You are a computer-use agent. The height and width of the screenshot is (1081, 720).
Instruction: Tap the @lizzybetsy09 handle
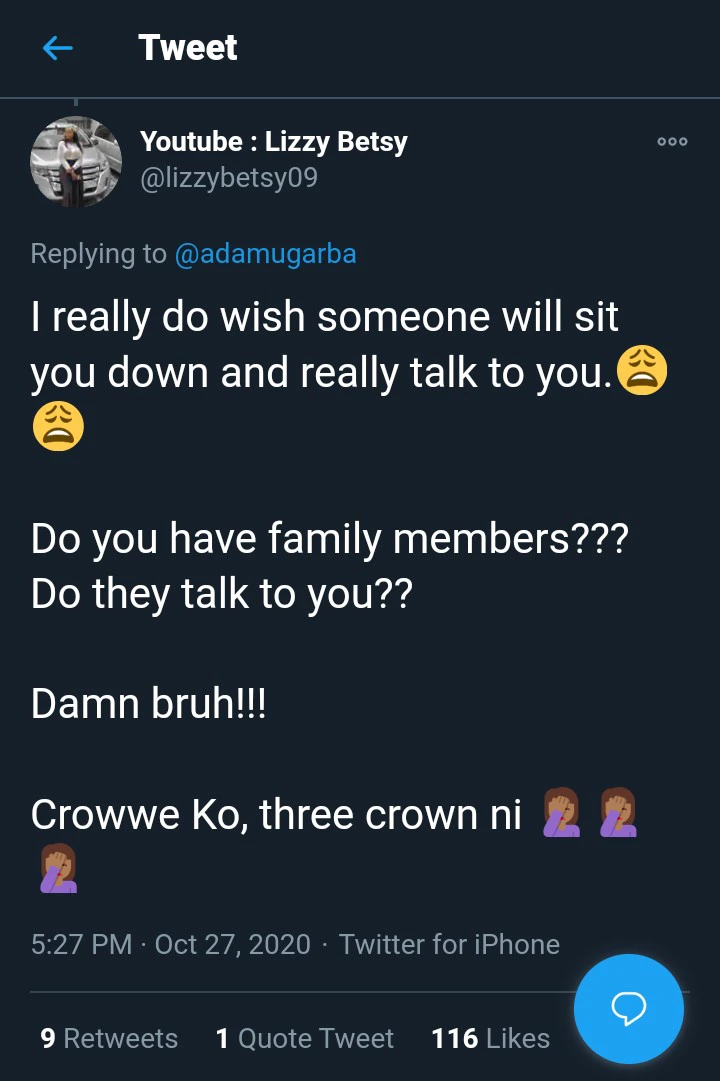(229, 177)
